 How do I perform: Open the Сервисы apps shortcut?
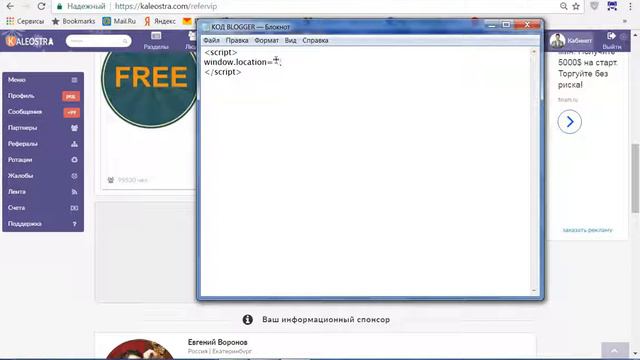[x=25, y=21]
